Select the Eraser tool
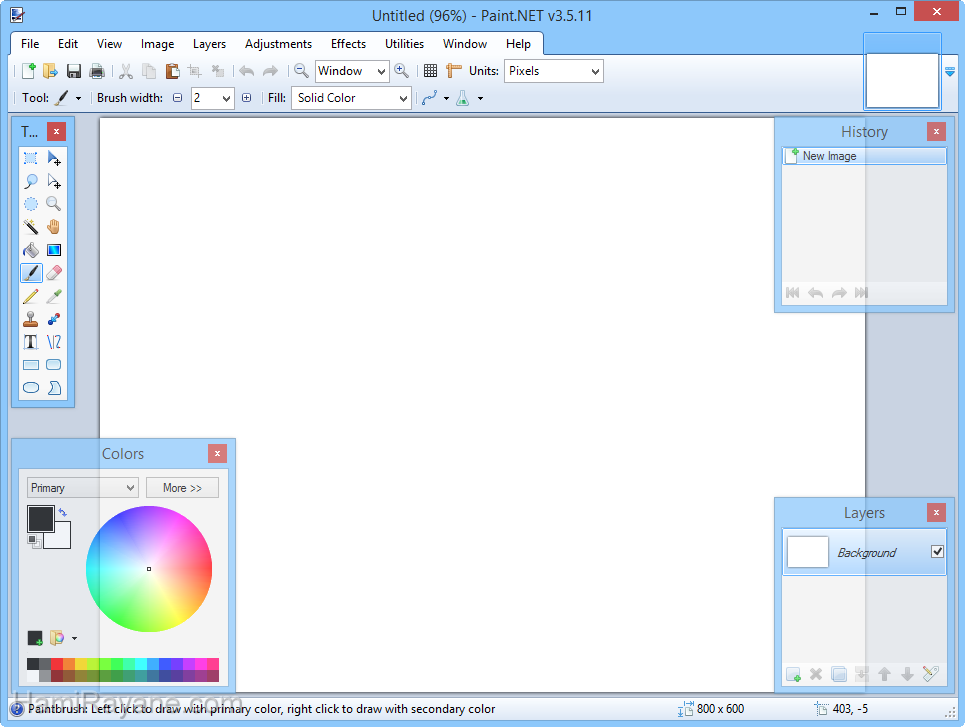965x727 pixels. click(54, 273)
